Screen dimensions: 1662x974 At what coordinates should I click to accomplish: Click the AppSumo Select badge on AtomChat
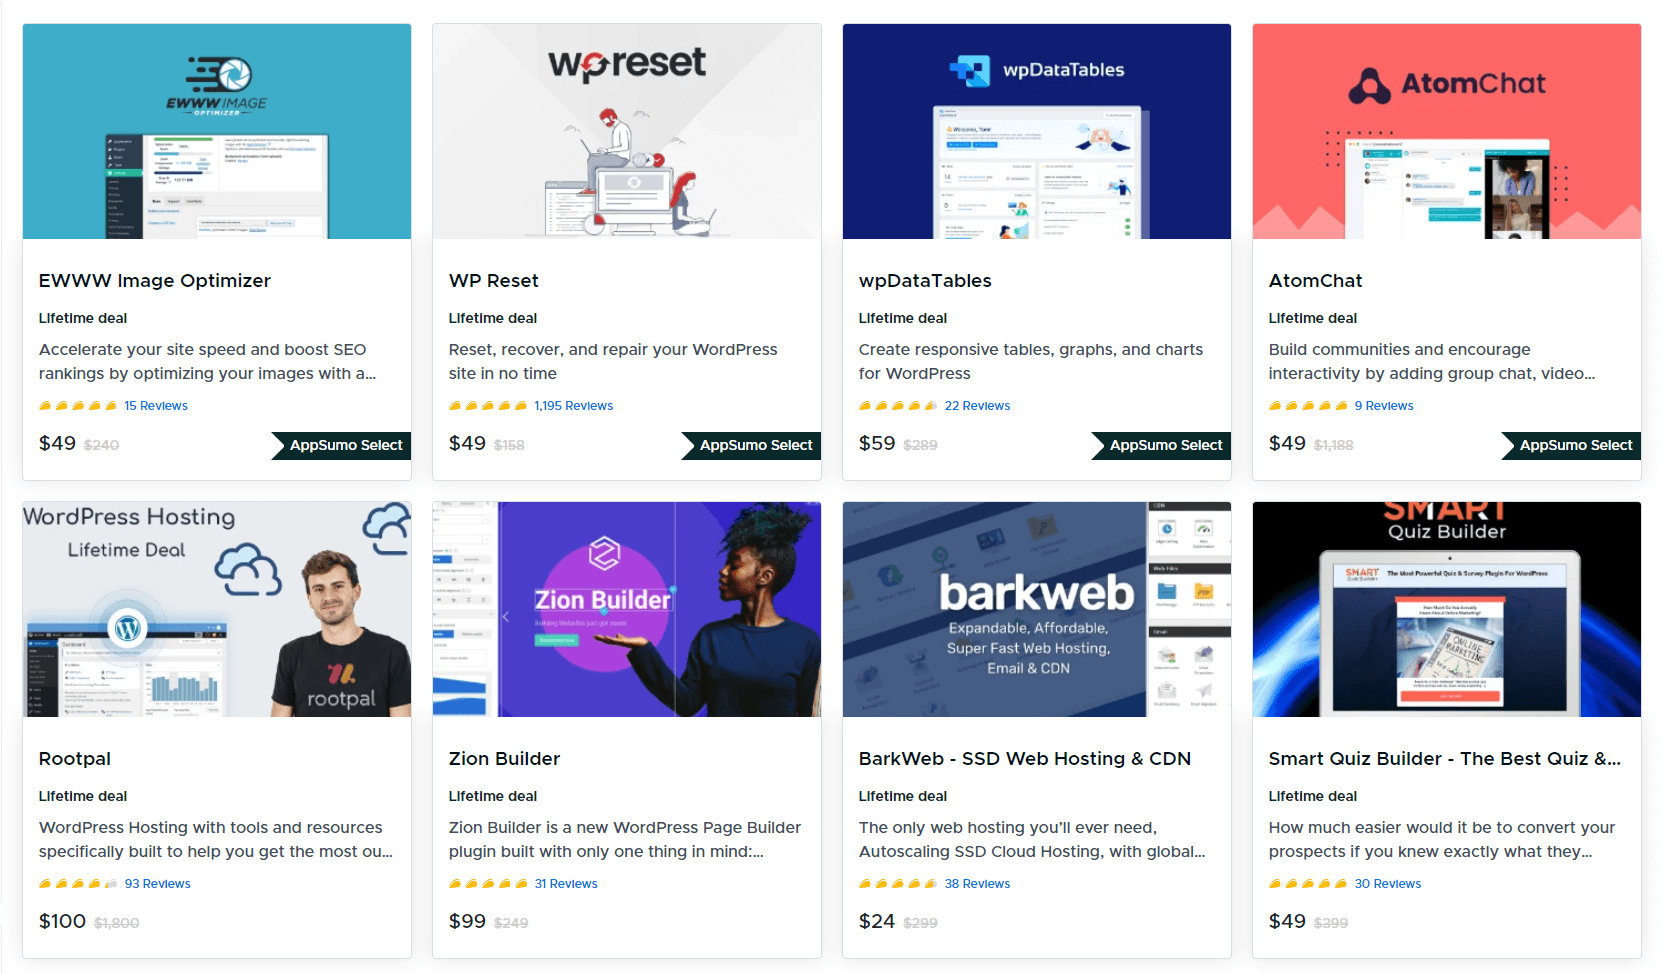pyautogui.click(x=1571, y=445)
